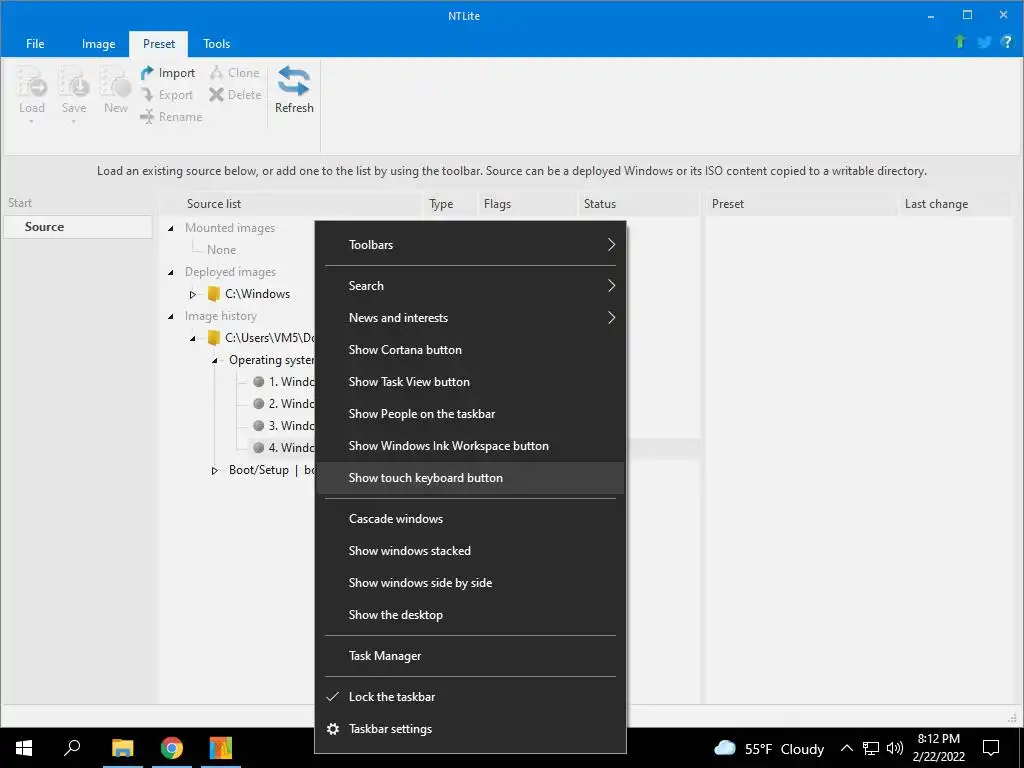Click the network tray icon

[871, 748]
